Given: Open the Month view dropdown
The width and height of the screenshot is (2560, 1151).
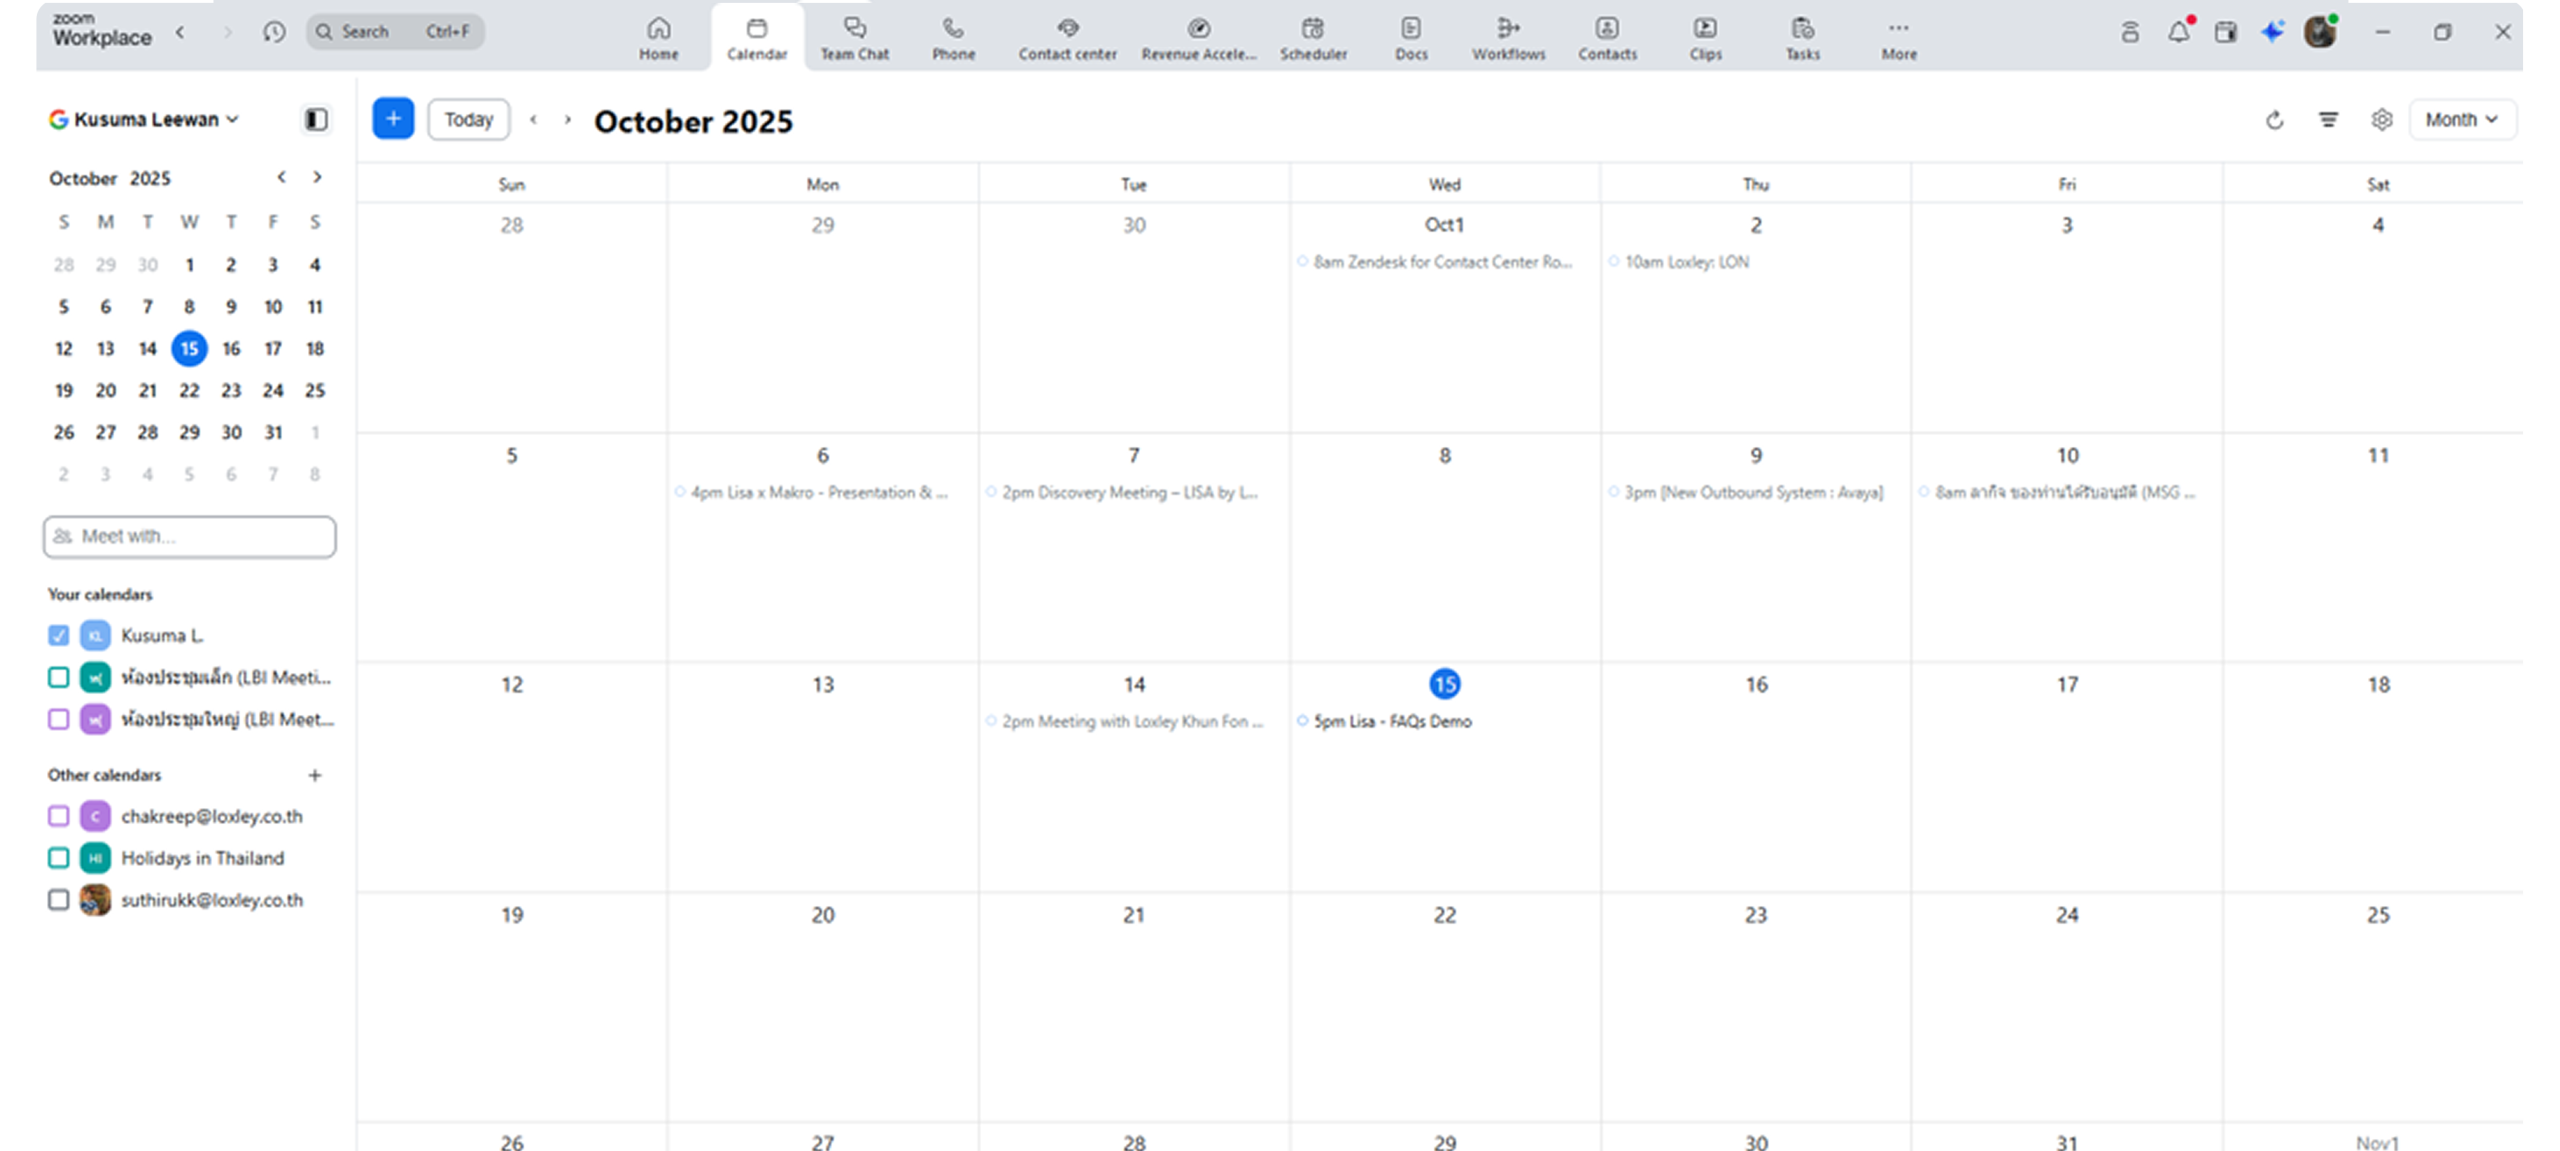Looking at the screenshot, I should [x=2461, y=120].
